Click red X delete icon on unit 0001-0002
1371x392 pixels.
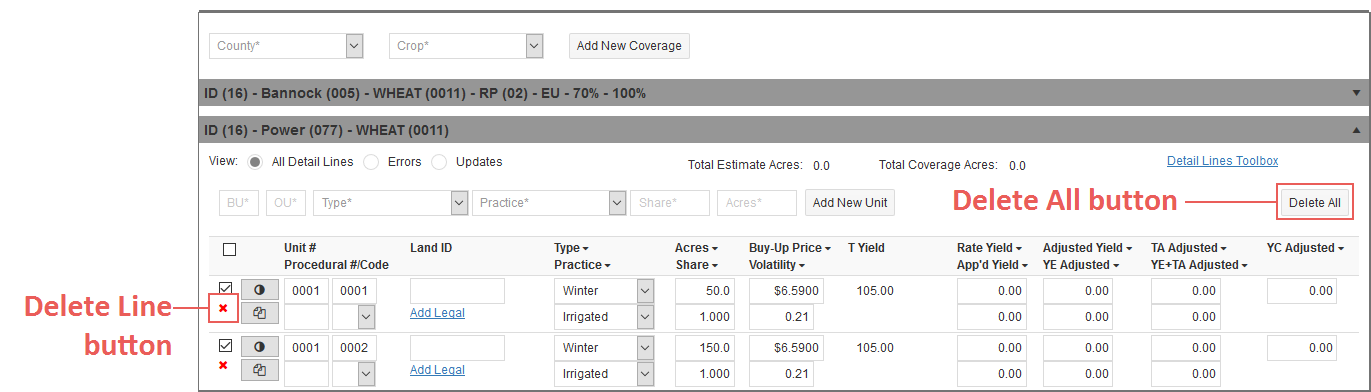coord(223,365)
